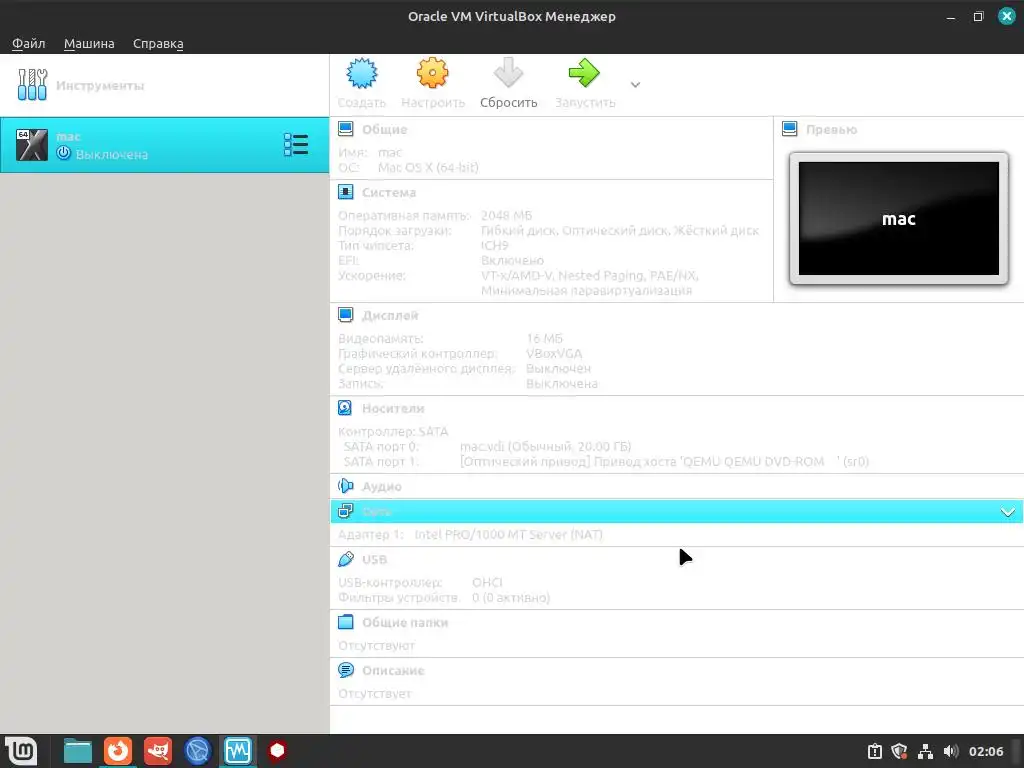The image size is (1024, 768).
Task: Click the 02:06 clock in tray
Action: (x=985, y=752)
